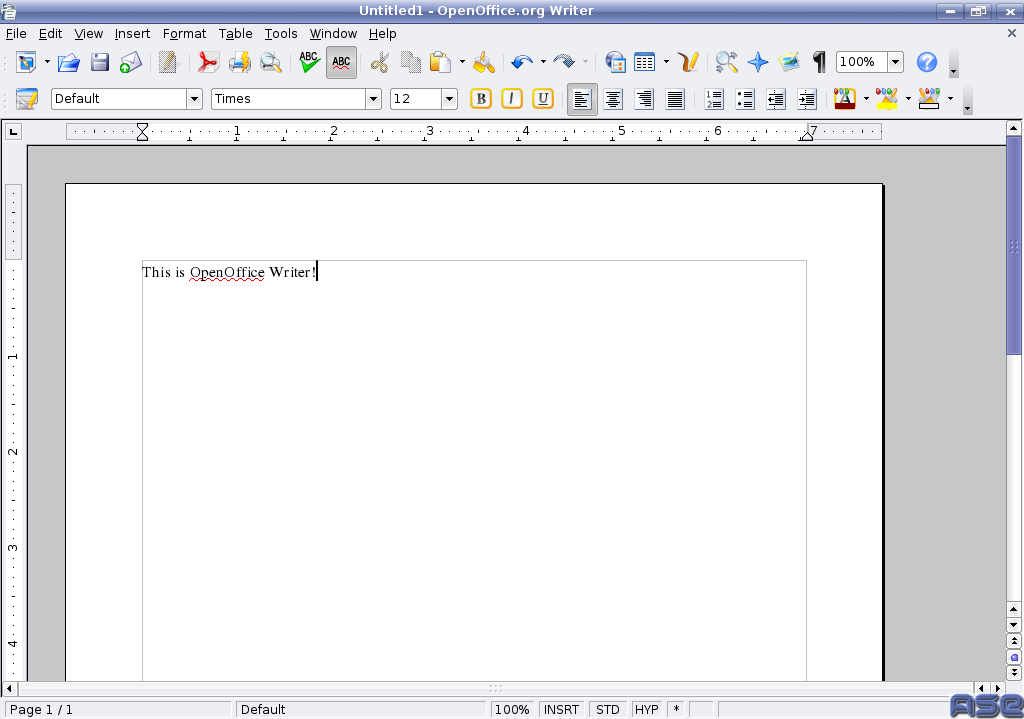Open the View menu
The image size is (1024, 719).
(x=88, y=33)
